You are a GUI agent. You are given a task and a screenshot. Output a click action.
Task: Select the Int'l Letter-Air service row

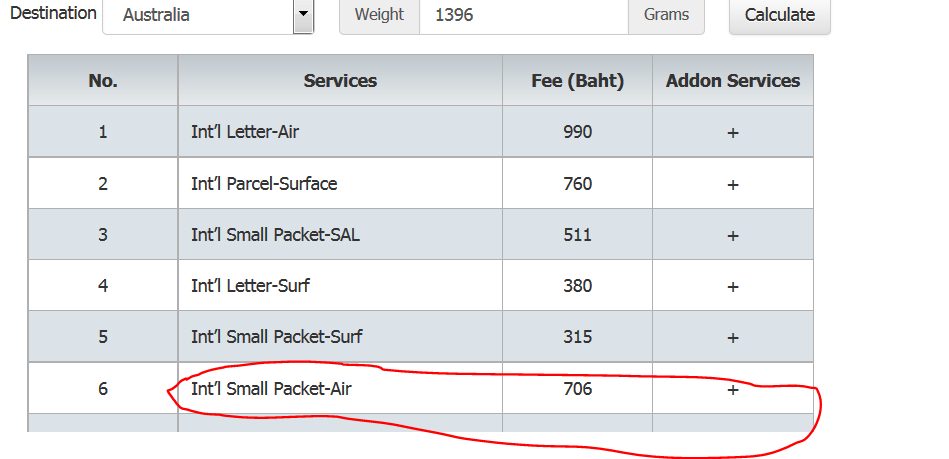point(243,132)
